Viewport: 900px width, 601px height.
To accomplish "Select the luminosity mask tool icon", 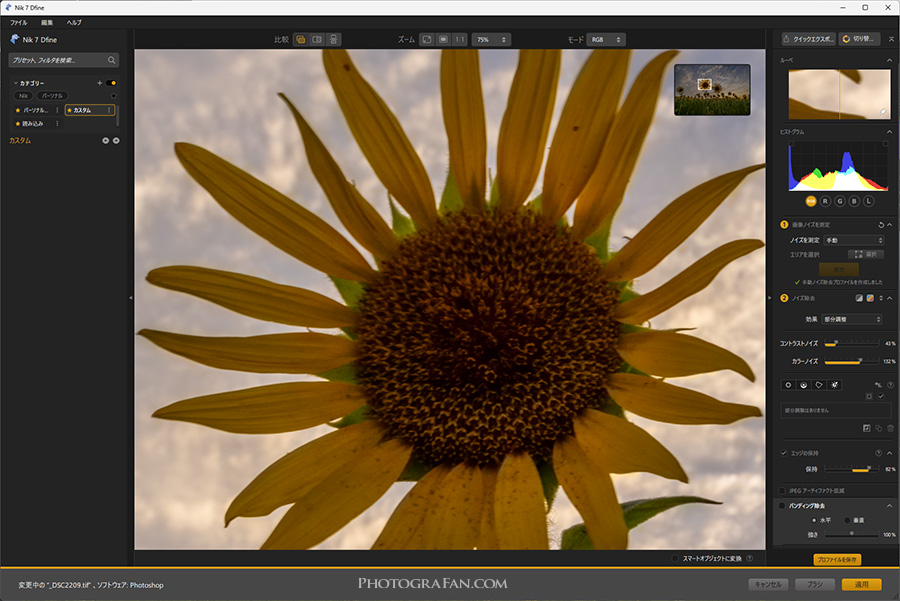I will (x=835, y=385).
